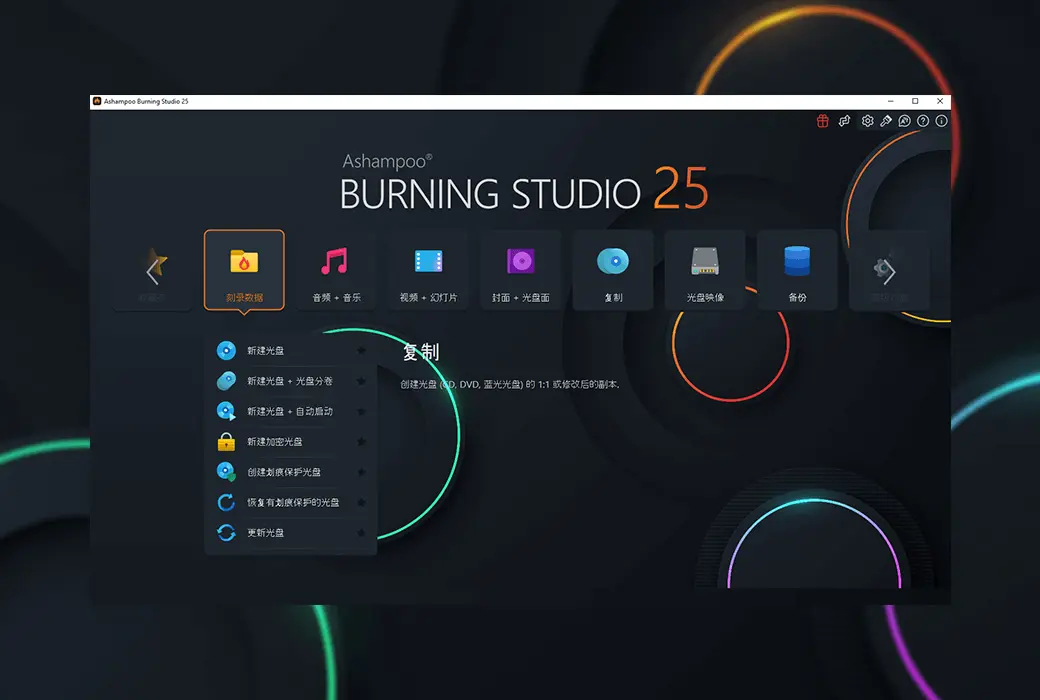Viewport: 1040px width, 700px height.
Task: Click the 复制 heading text
Action: [x=421, y=352]
